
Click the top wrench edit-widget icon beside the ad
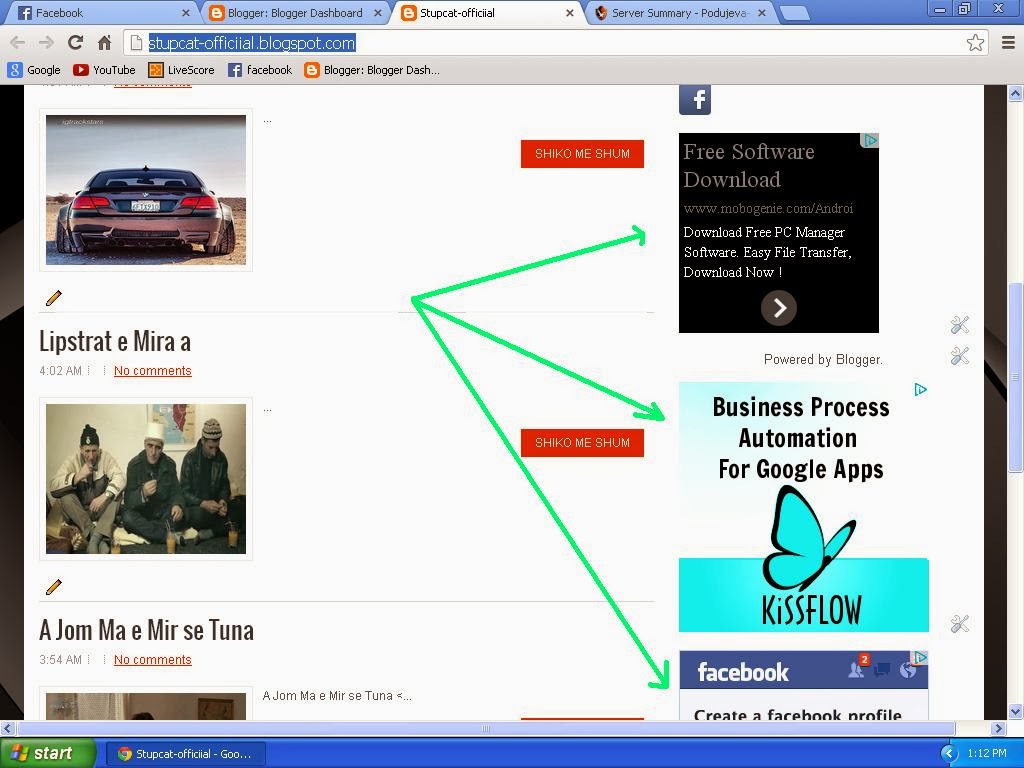[959, 325]
